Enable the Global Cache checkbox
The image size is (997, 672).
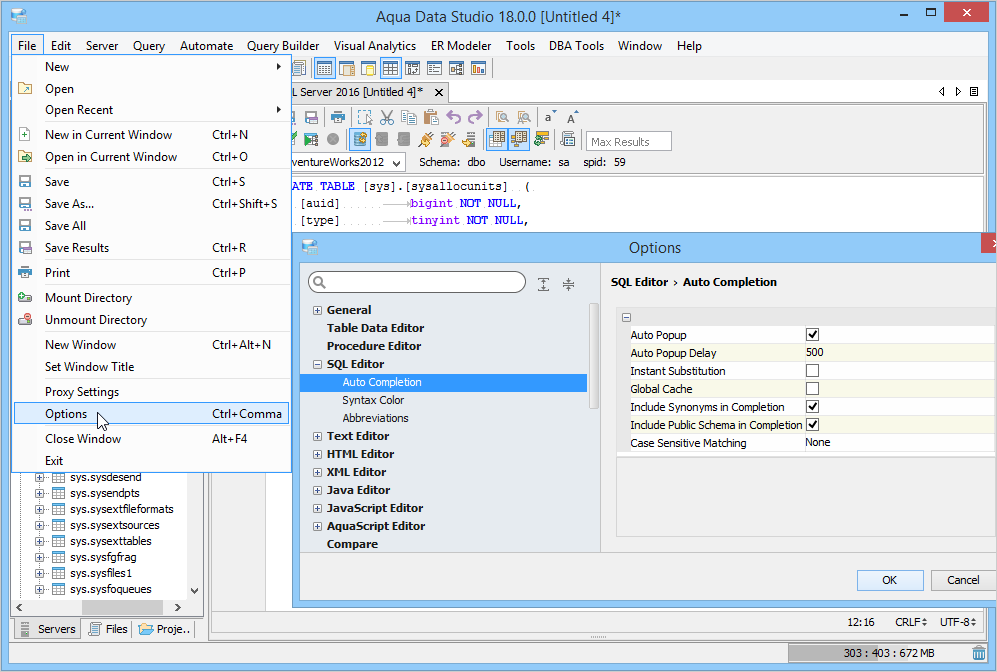click(812, 389)
